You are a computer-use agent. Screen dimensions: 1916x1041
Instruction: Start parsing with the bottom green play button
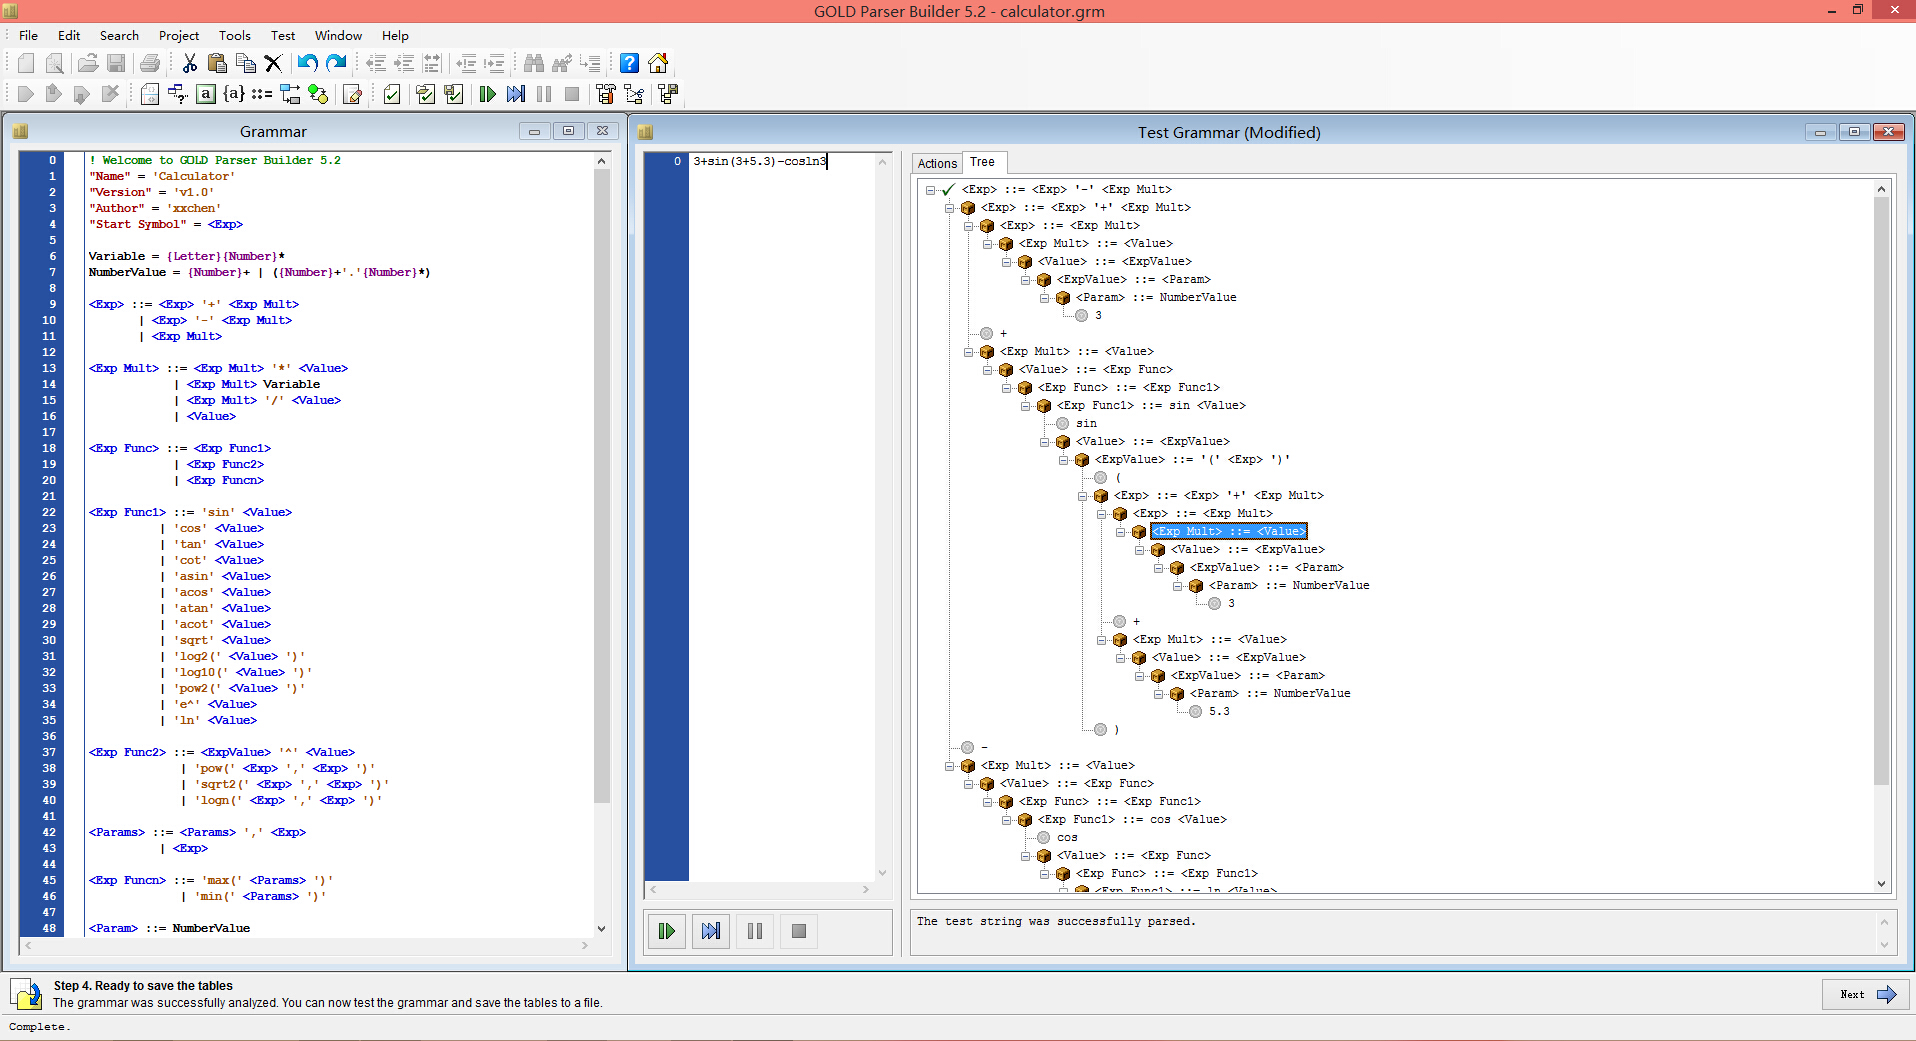pos(666,931)
